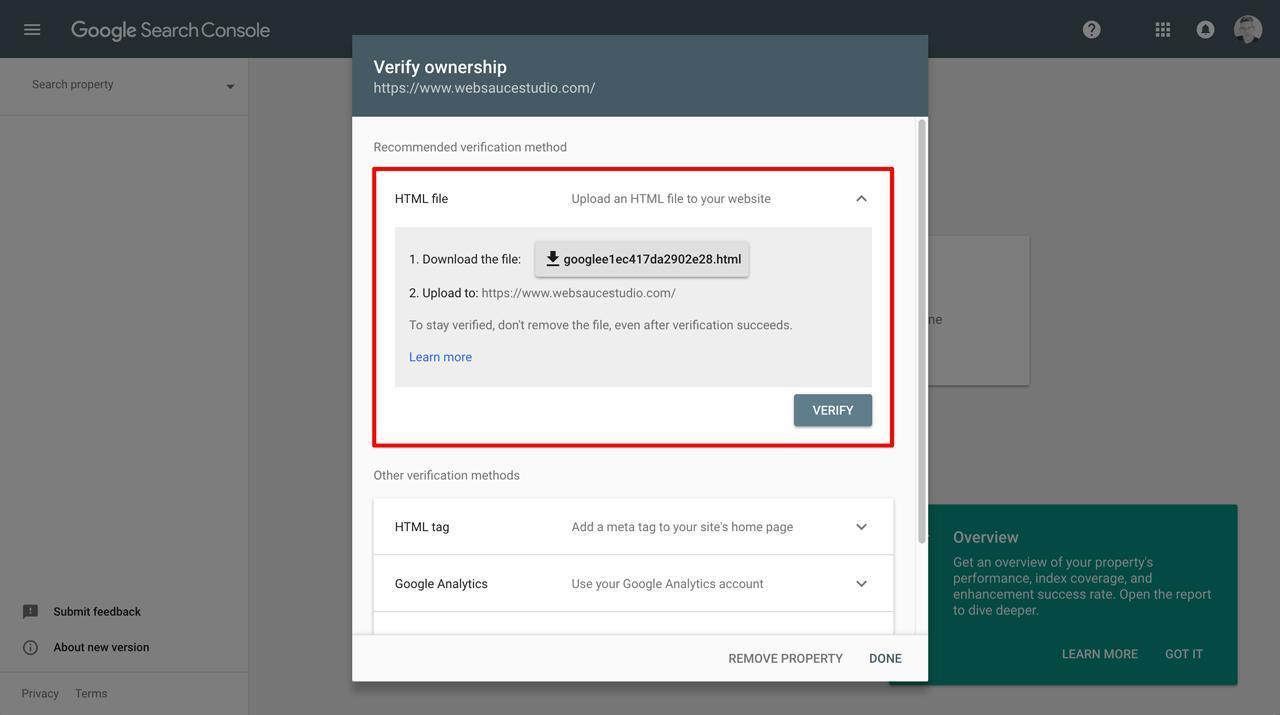The image size is (1280, 715).
Task: Open the About new version link
Action: (x=101, y=647)
